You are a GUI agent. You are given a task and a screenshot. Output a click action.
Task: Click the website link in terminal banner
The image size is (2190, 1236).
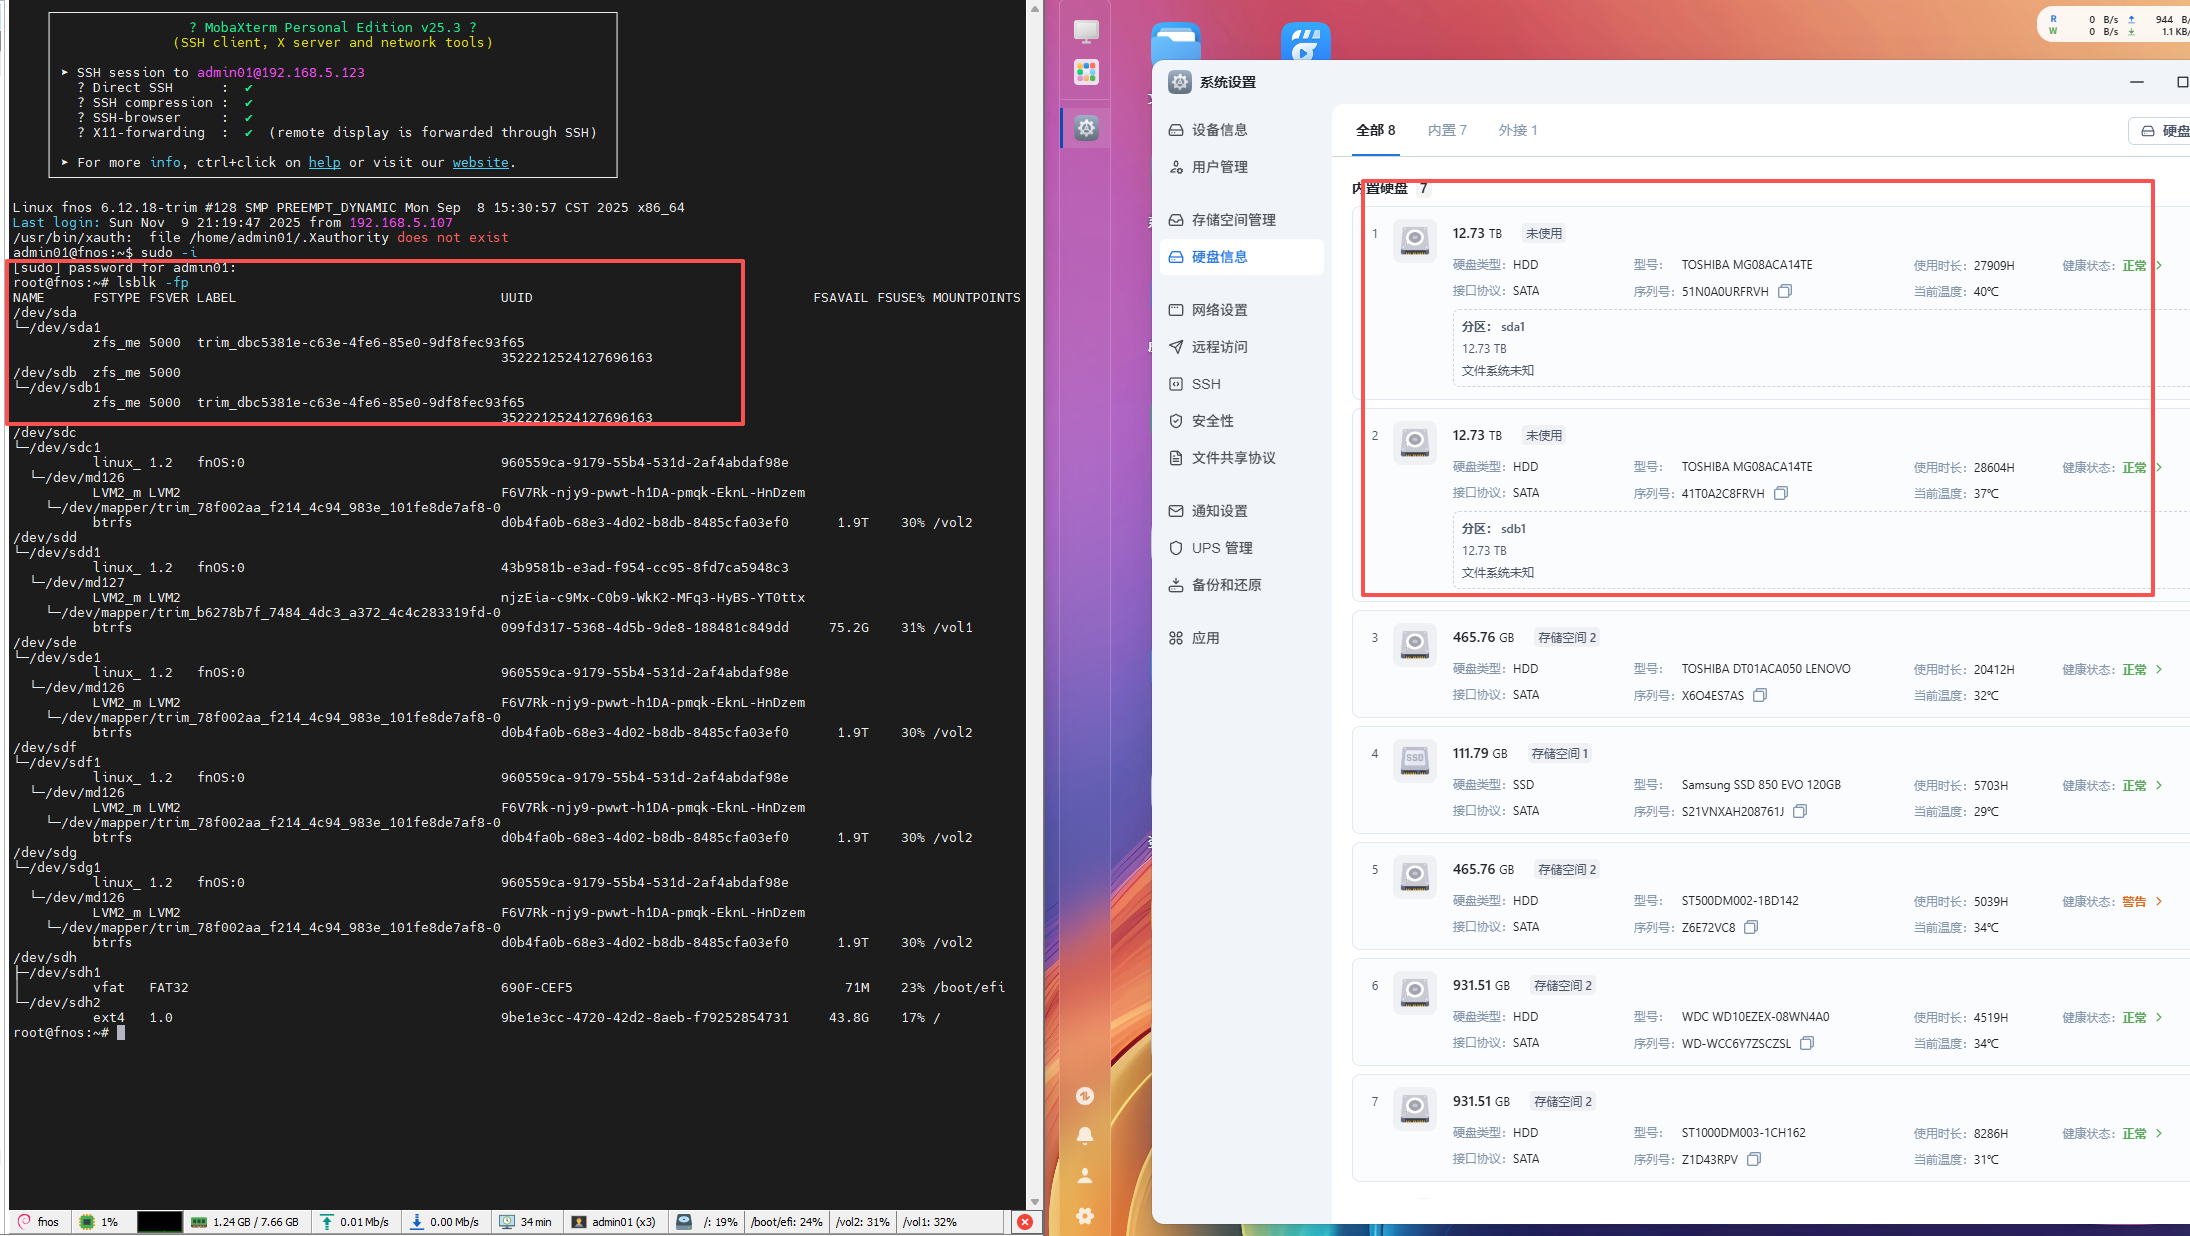click(480, 162)
